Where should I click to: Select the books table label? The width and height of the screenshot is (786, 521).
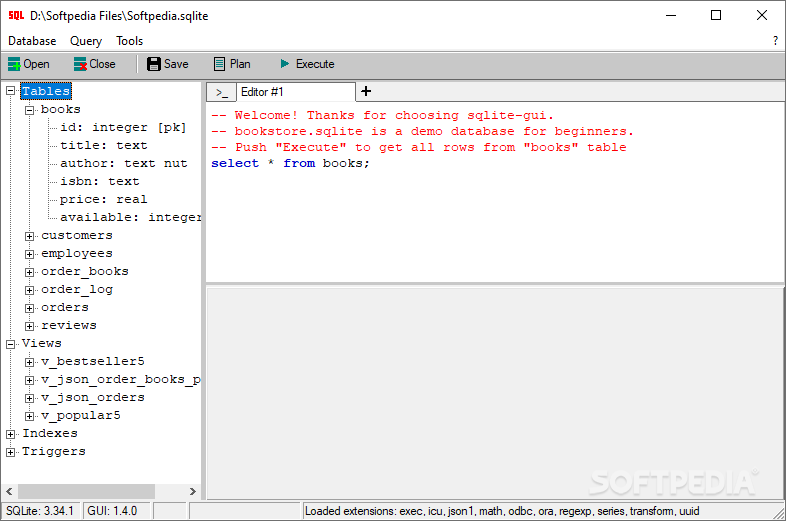pos(61,109)
